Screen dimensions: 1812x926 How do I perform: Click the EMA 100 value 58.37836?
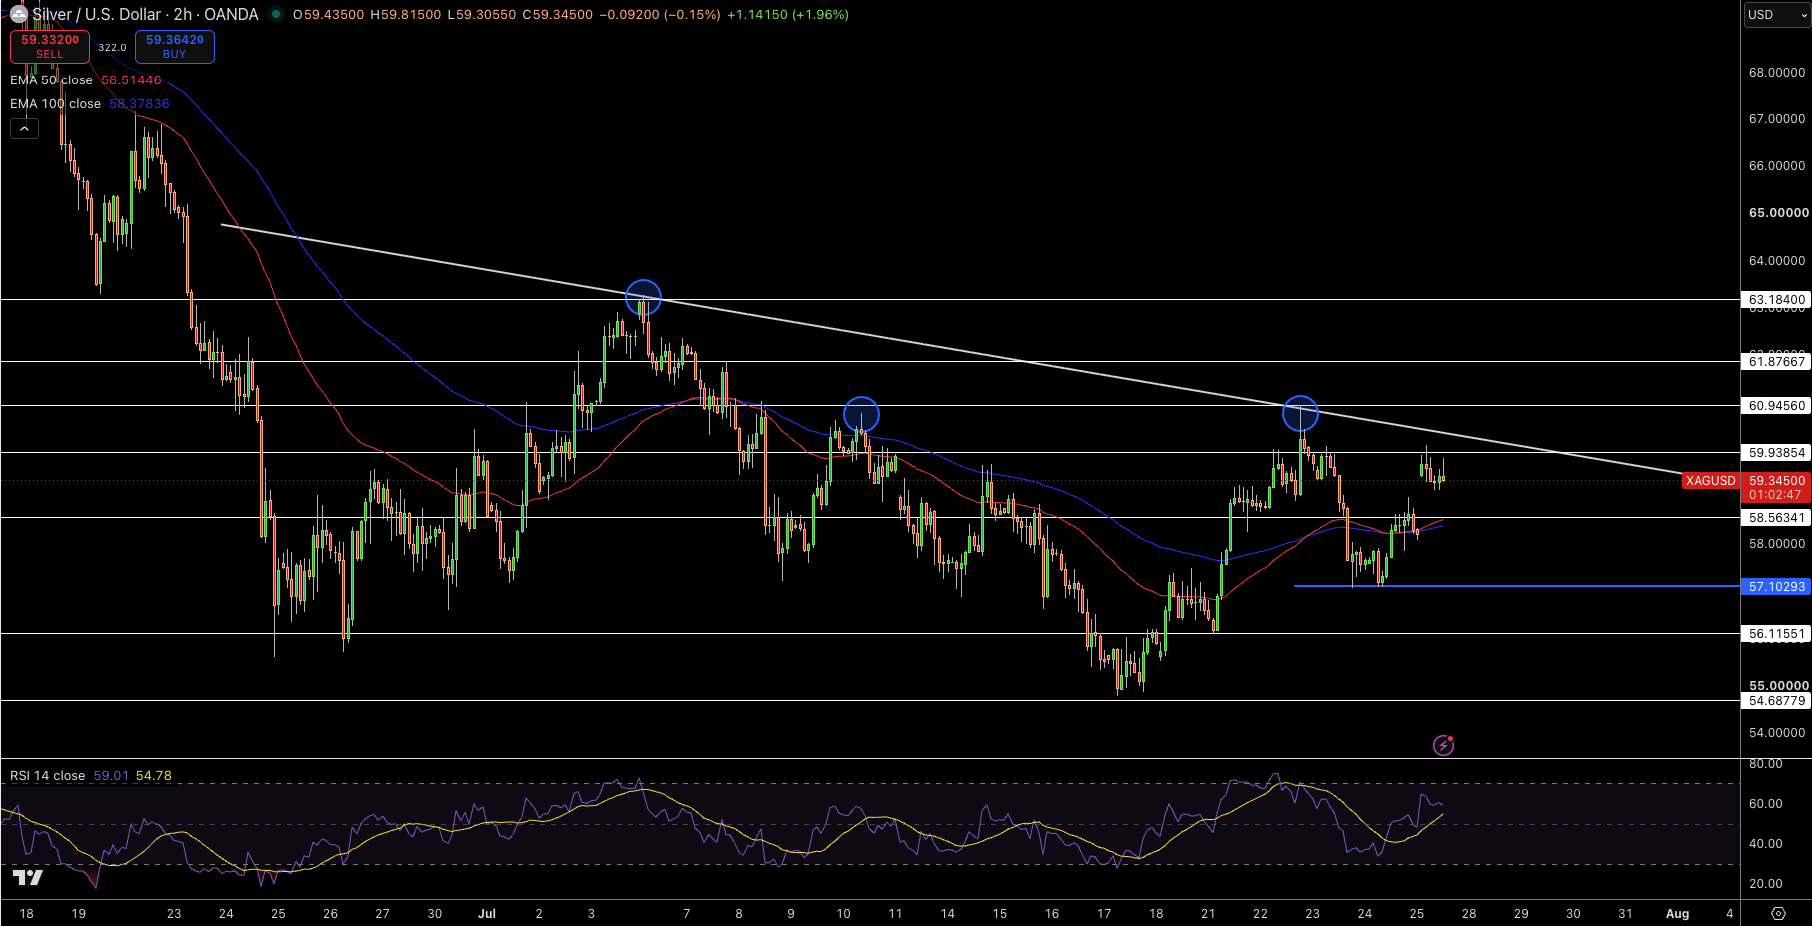139,104
